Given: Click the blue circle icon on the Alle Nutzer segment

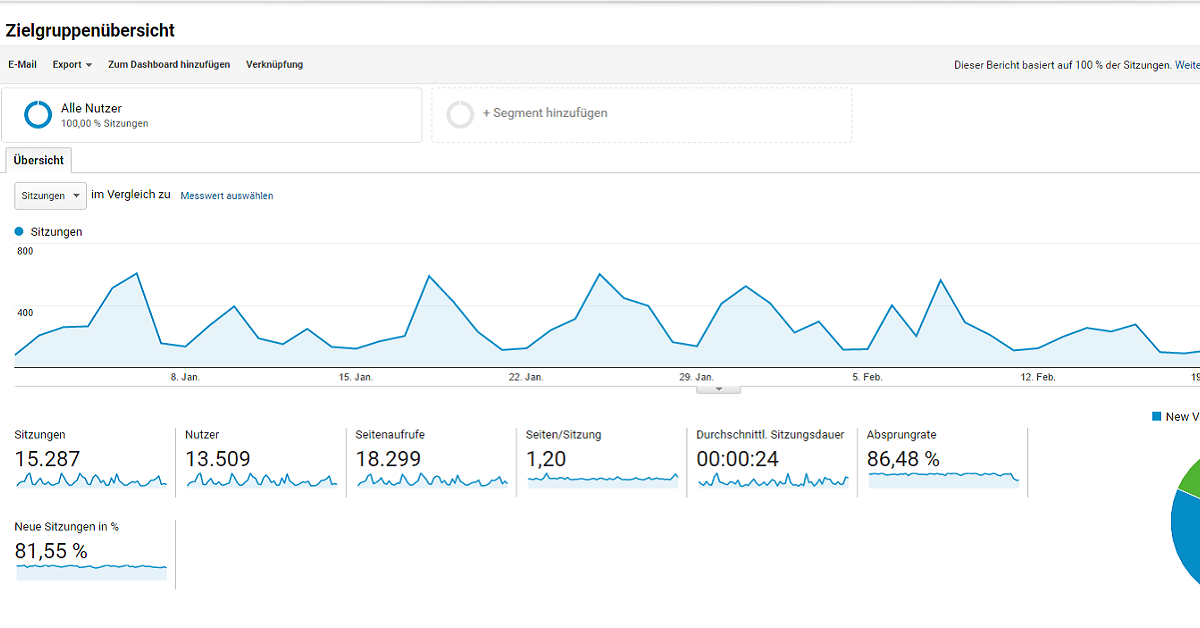Looking at the screenshot, I should coord(37,113).
